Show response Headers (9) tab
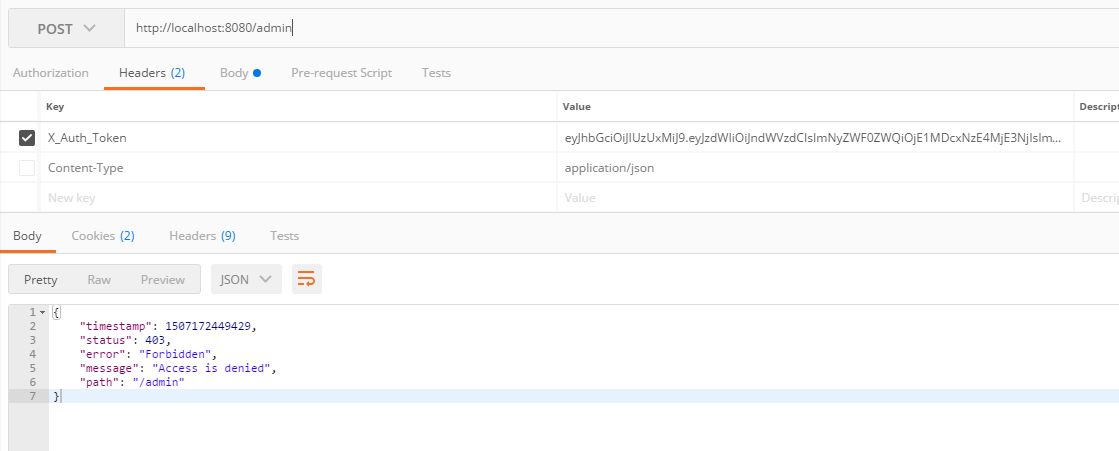 tap(202, 236)
